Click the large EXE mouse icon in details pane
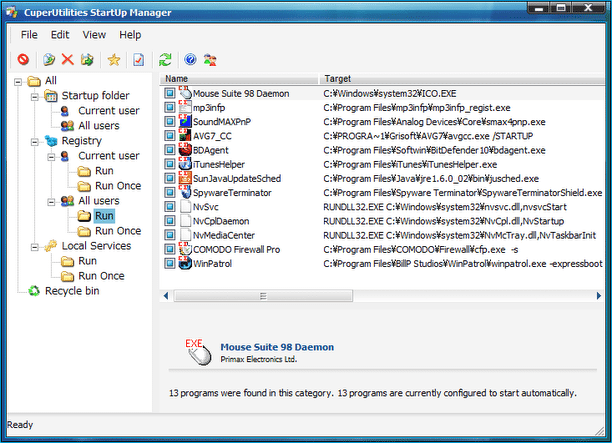Viewport: 612px width, 443px height. tap(199, 352)
